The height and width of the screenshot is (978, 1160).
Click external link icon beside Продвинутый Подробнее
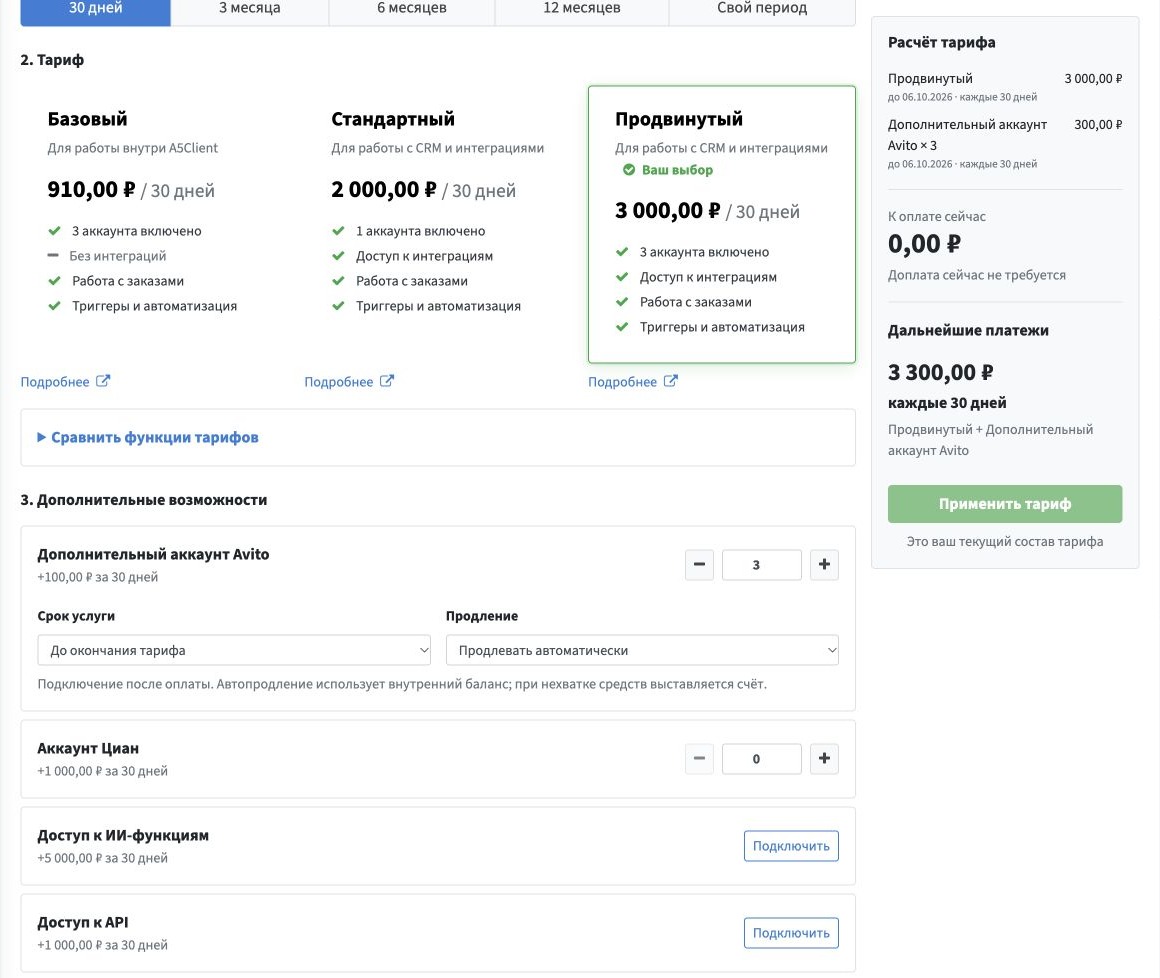pos(670,381)
